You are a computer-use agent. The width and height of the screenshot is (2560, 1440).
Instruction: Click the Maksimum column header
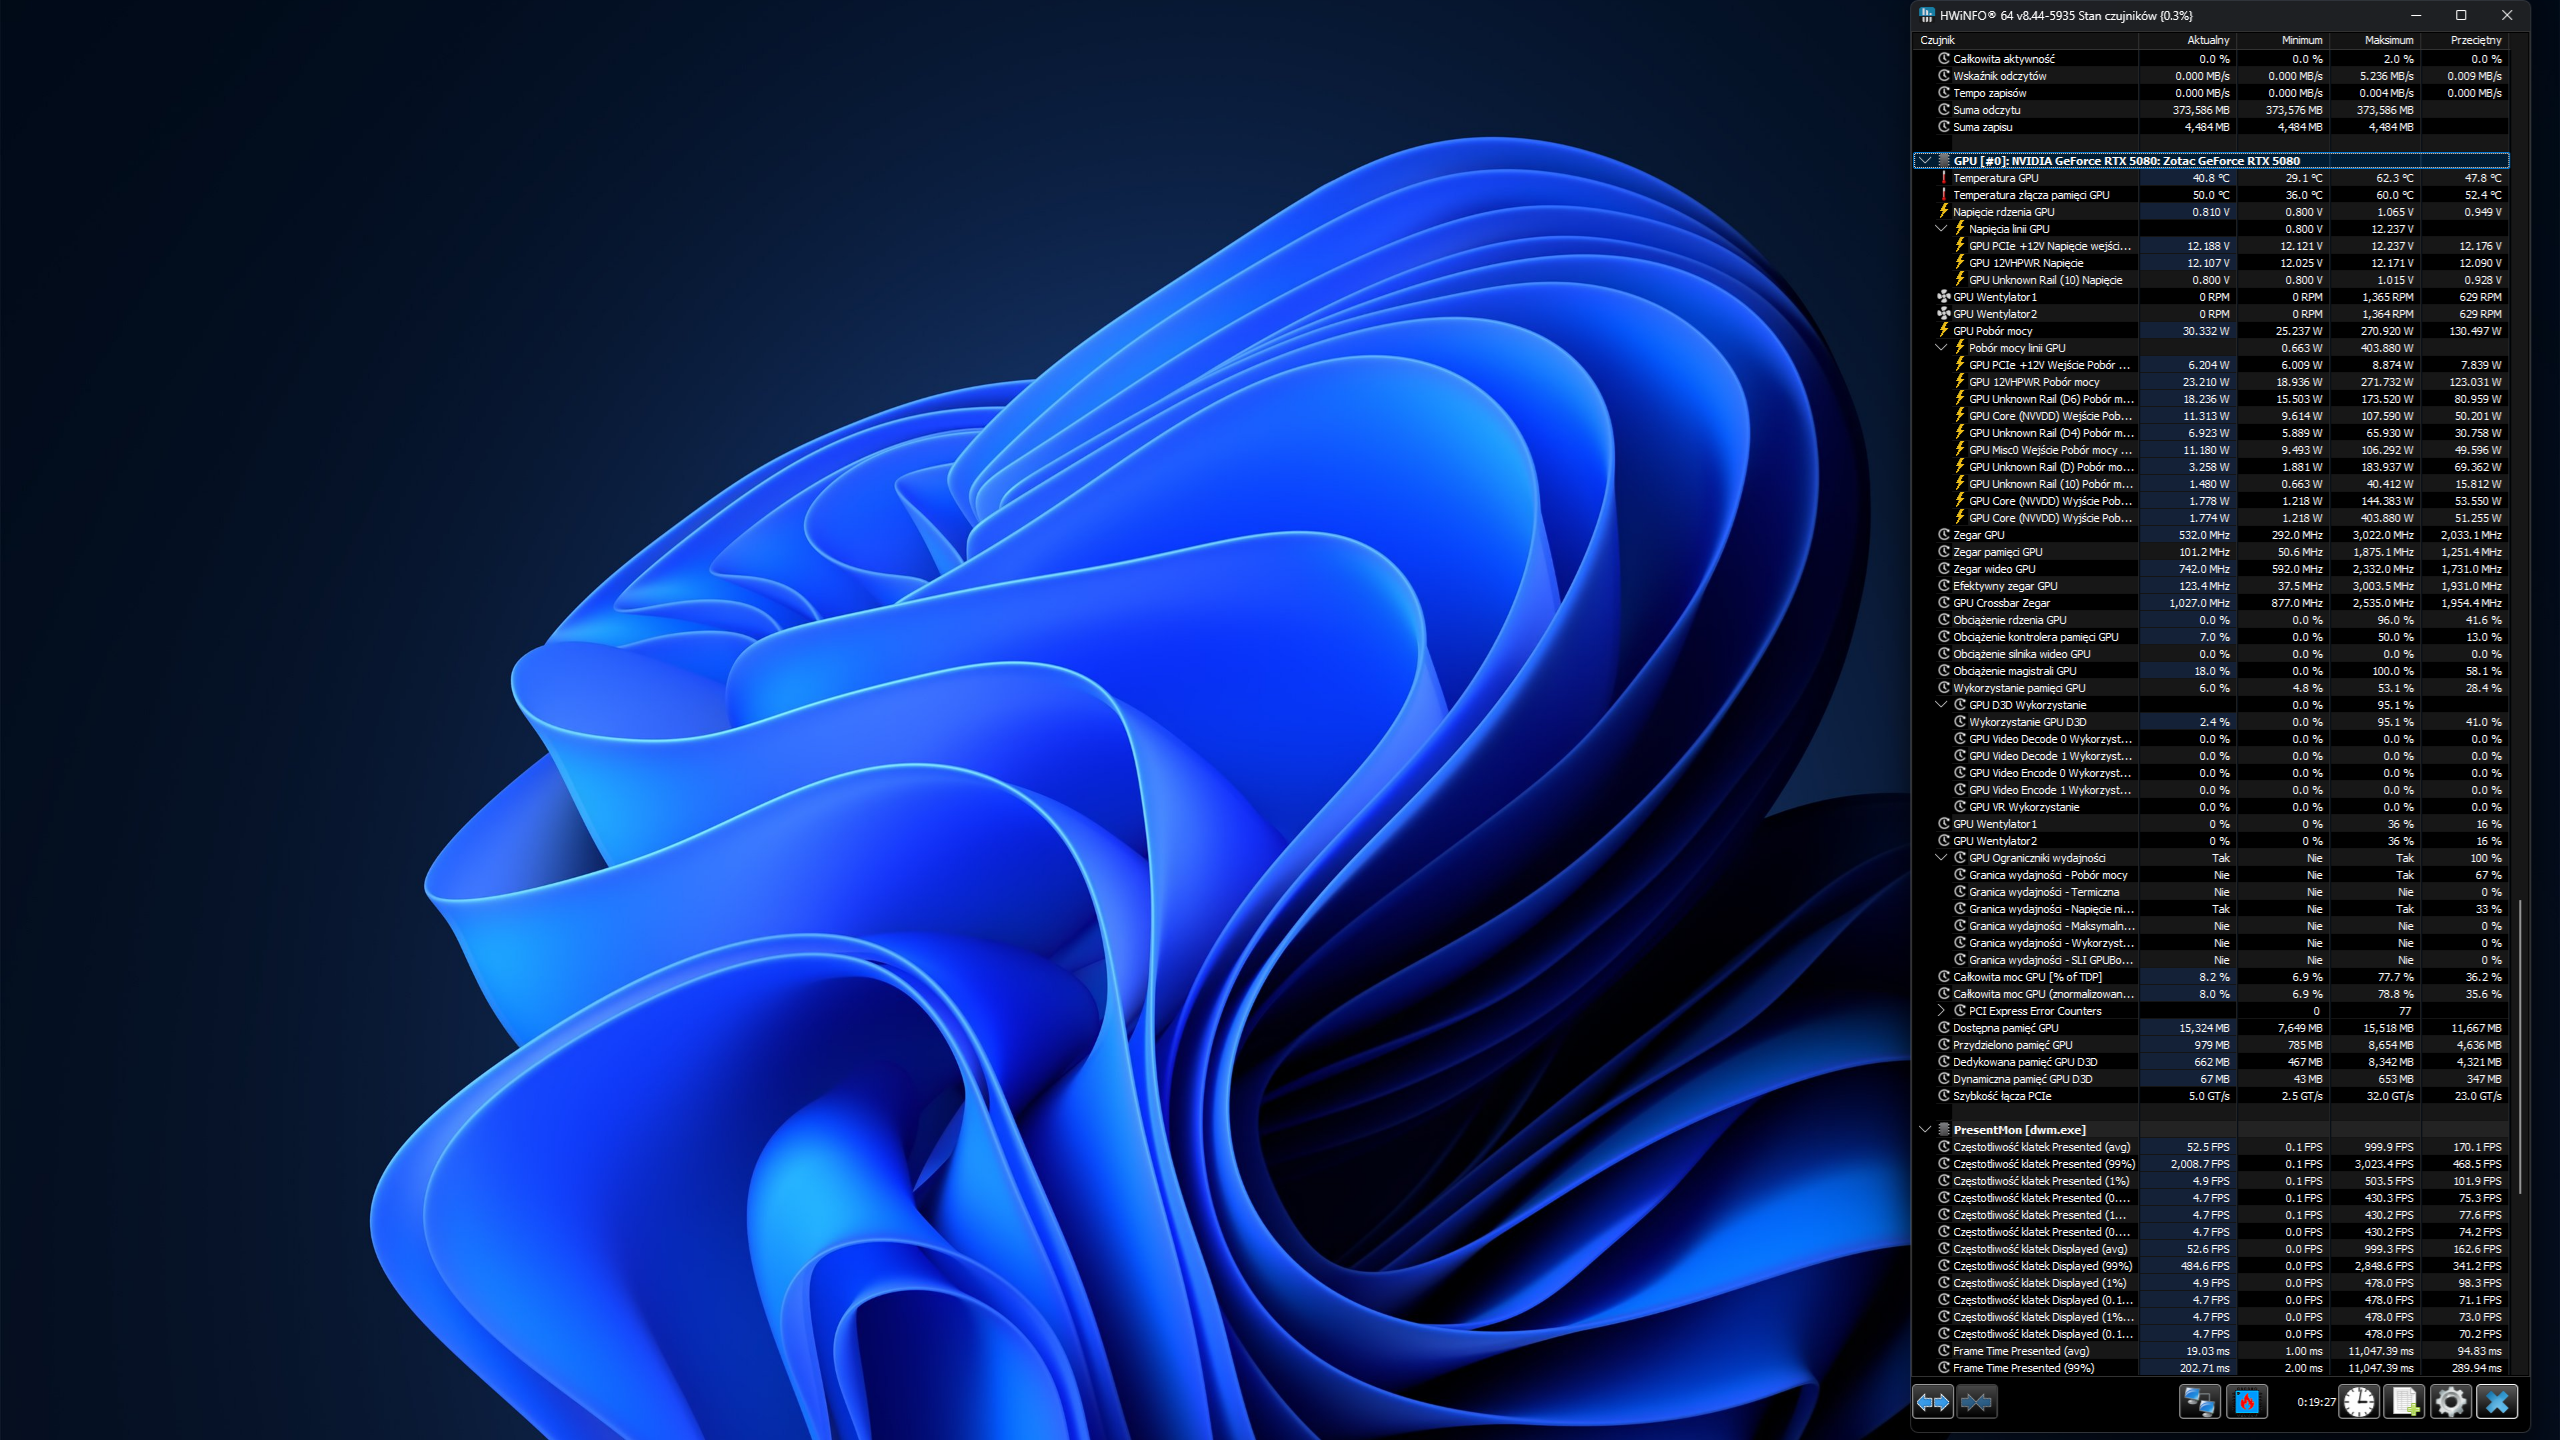[2388, 40]
